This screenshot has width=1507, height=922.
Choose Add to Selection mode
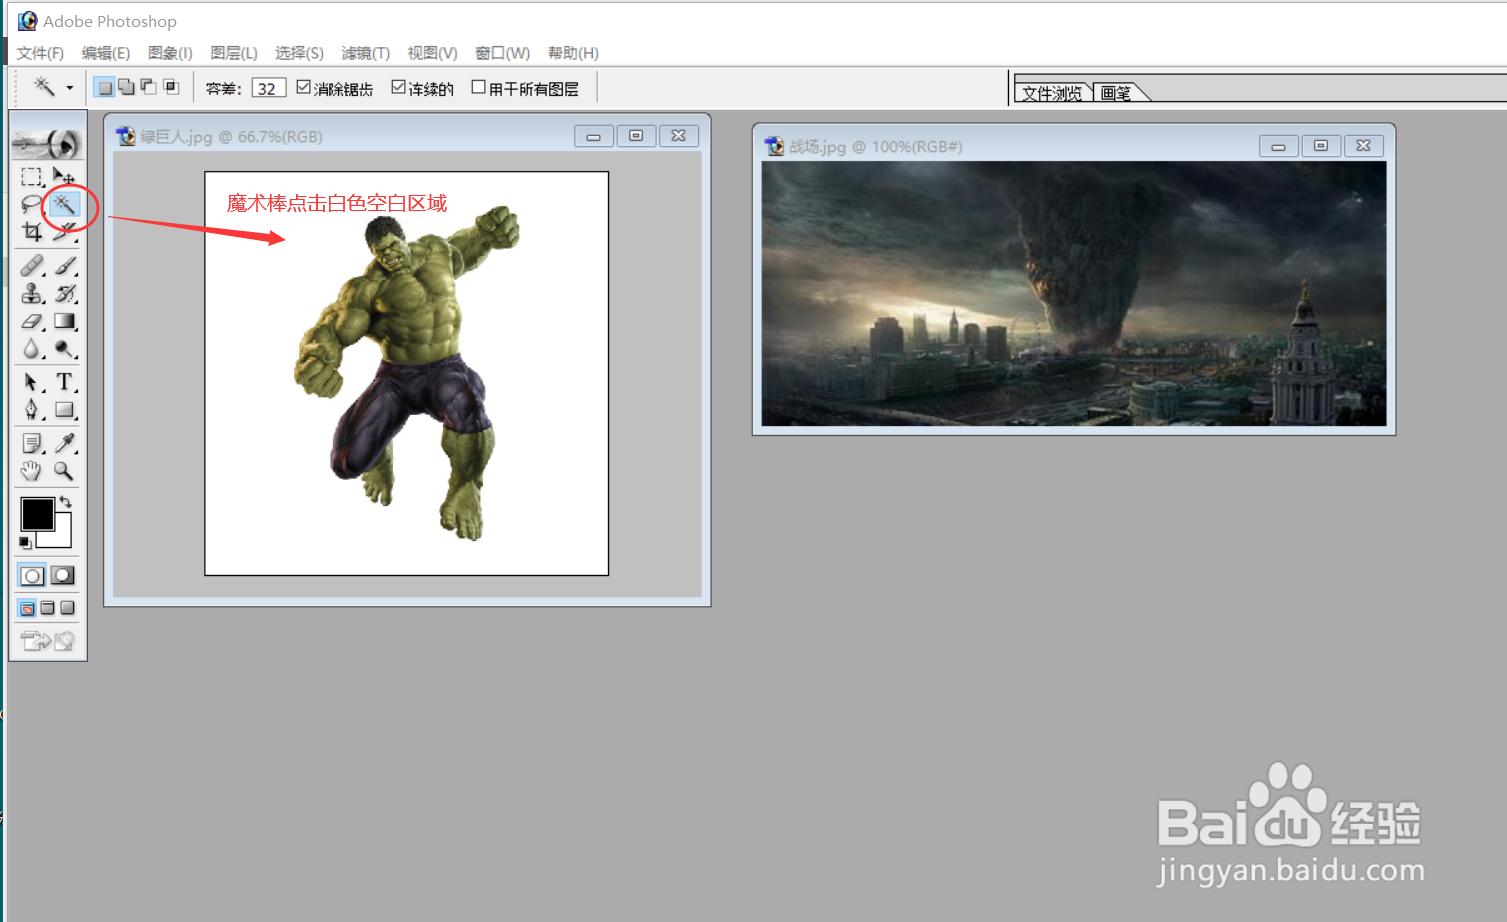(x=127, y=87)
